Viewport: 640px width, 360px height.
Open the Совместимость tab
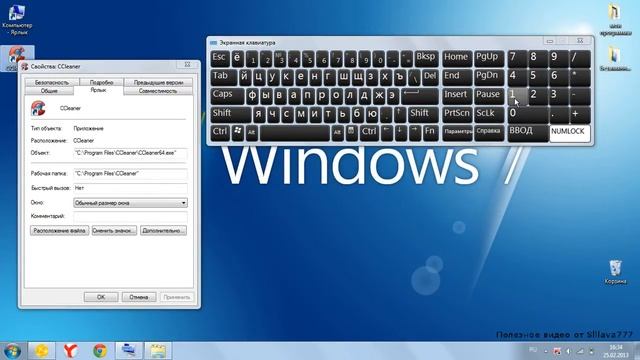pyautogui.click(x=158, y=91)
